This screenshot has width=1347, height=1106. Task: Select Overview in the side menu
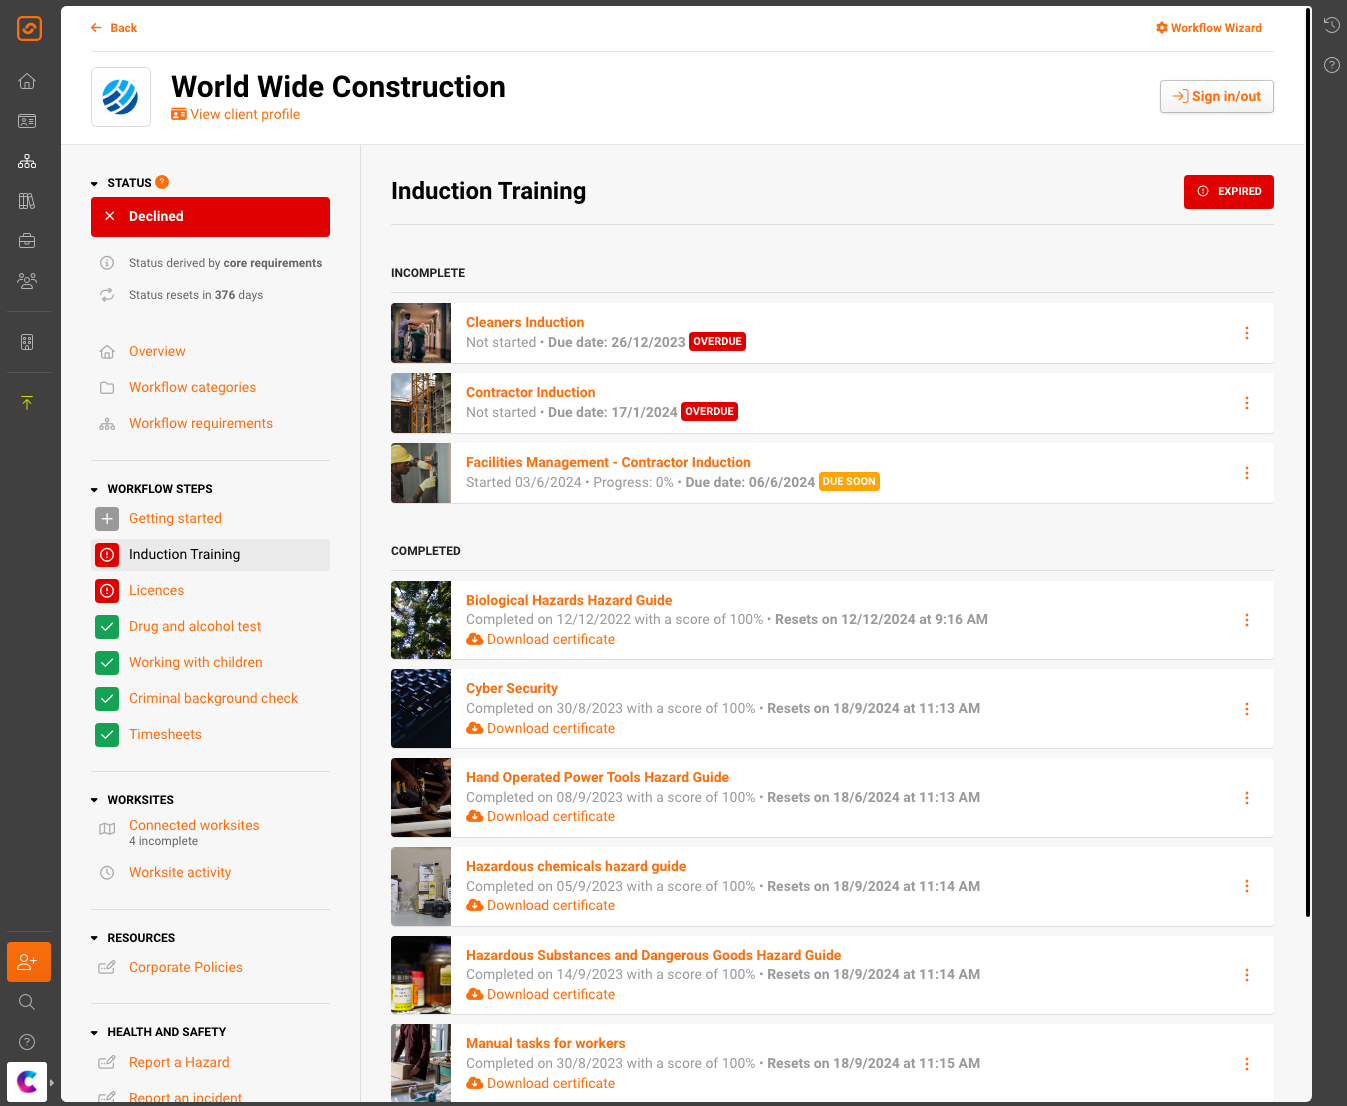click(157, 352)
